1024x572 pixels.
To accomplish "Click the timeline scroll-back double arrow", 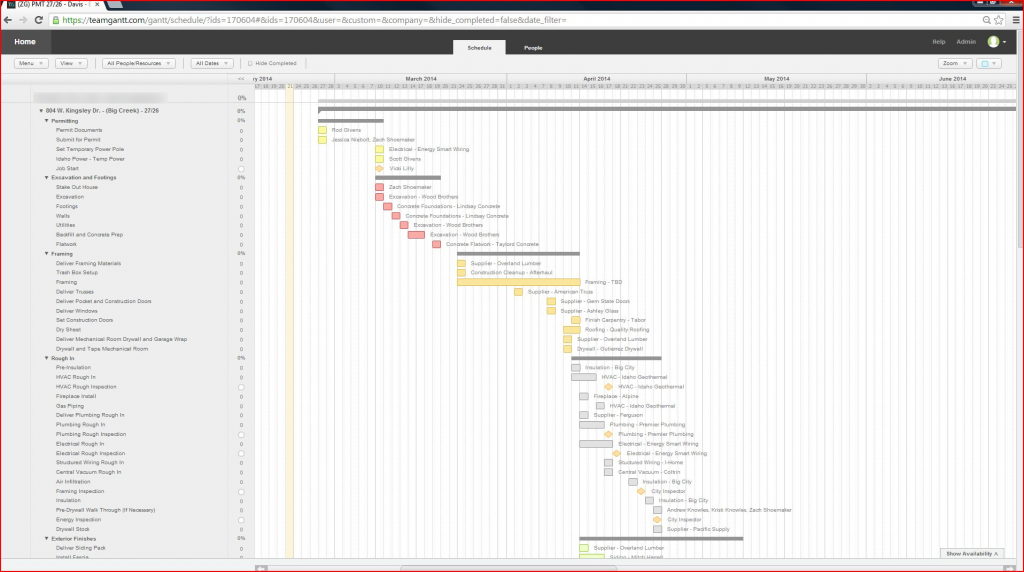I will 241,79.
